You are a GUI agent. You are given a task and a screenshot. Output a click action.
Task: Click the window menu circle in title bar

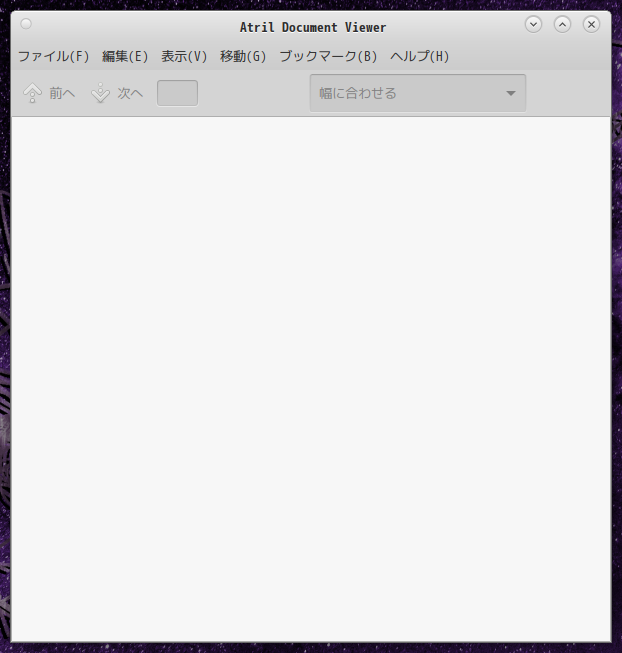(x=26, y=24)
